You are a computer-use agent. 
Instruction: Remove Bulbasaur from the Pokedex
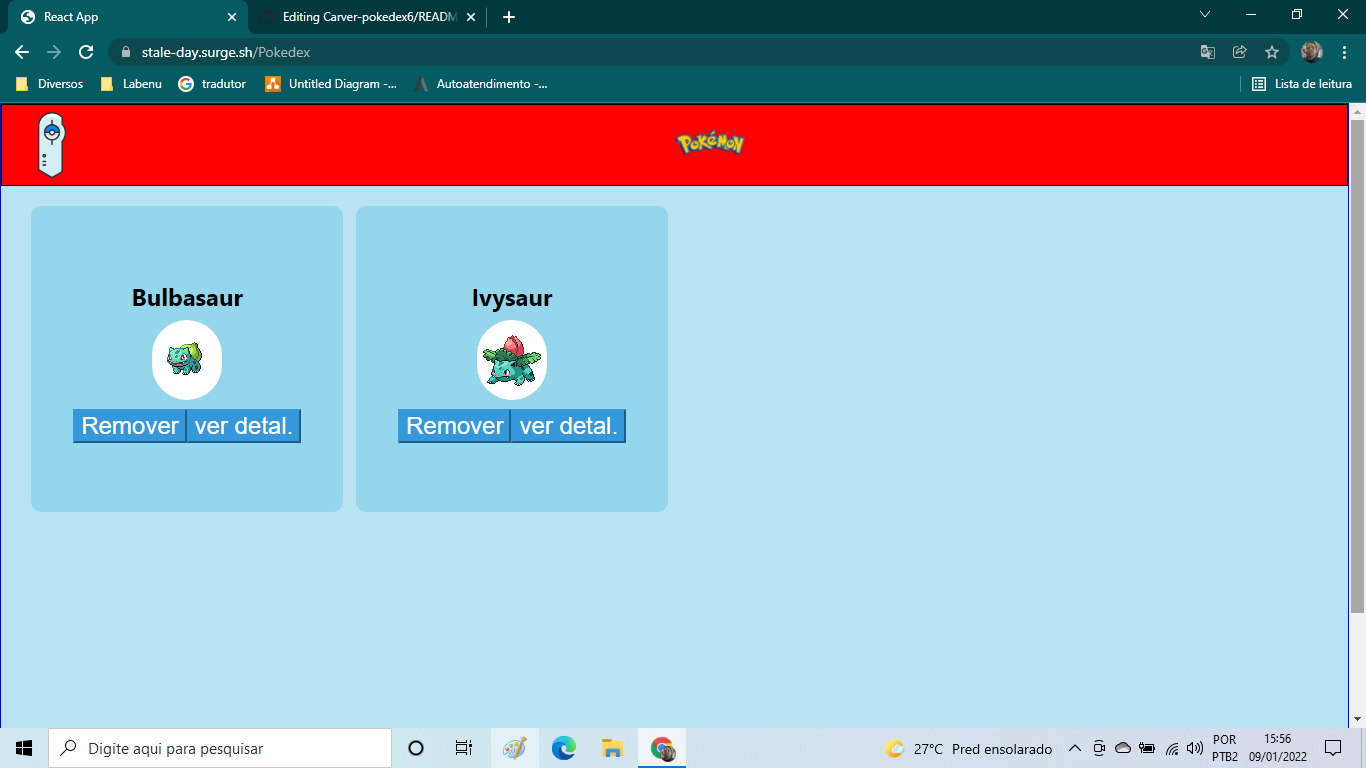click(x=130, y=426)
